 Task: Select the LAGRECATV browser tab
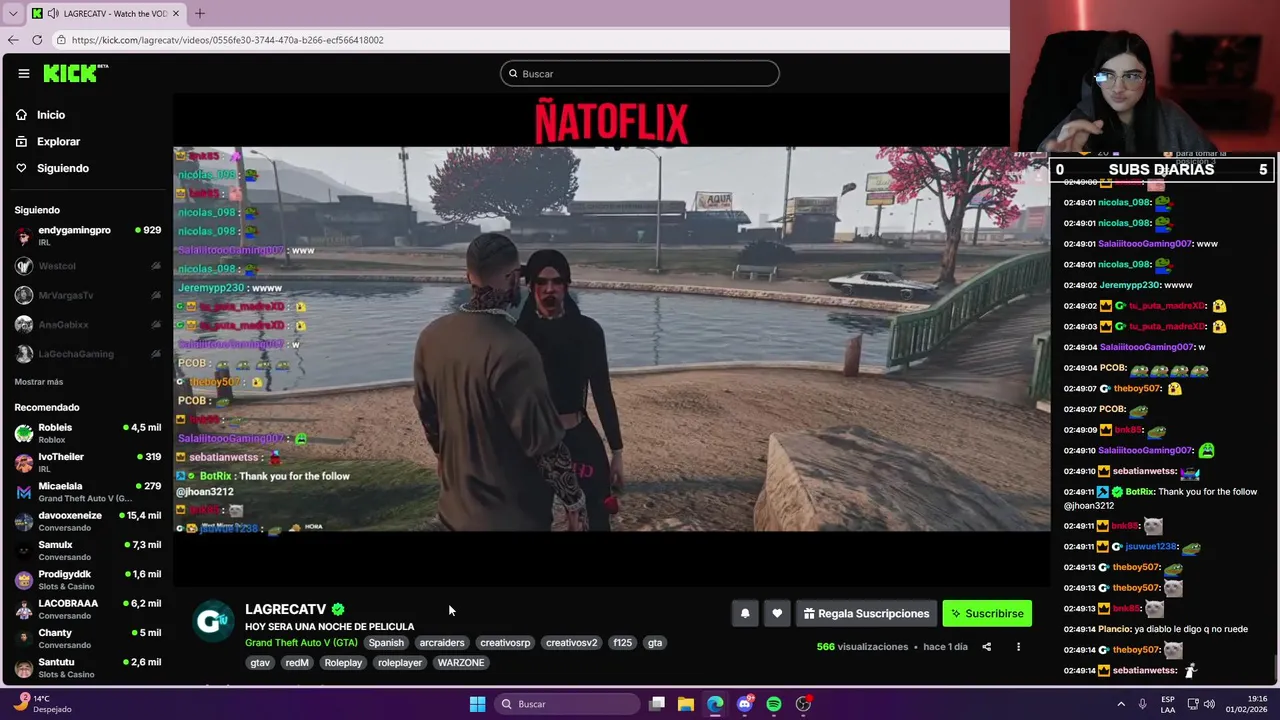pyautogui.click(x=106, y=14)
